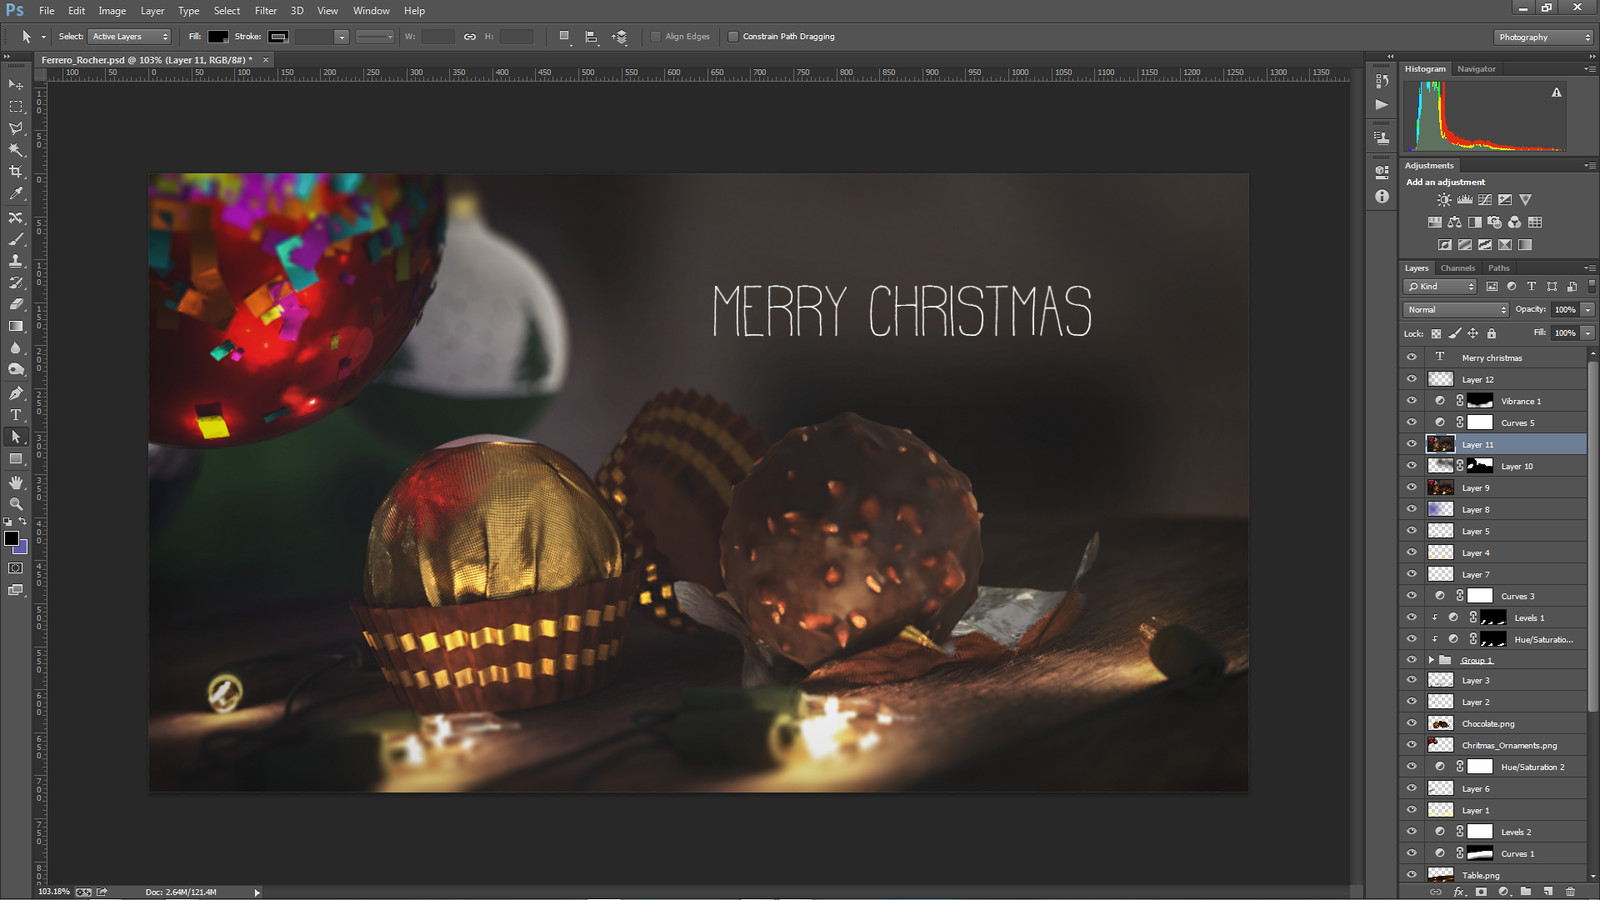The height and width of the screenshot is (900, 1600).
Task: Add a Color Balance adjustment
Action: tap(1455, 222)
